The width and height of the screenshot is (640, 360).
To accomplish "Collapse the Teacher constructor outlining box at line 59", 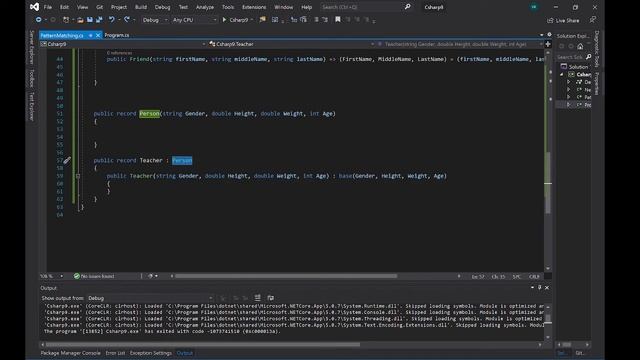I will coord(78,176).
